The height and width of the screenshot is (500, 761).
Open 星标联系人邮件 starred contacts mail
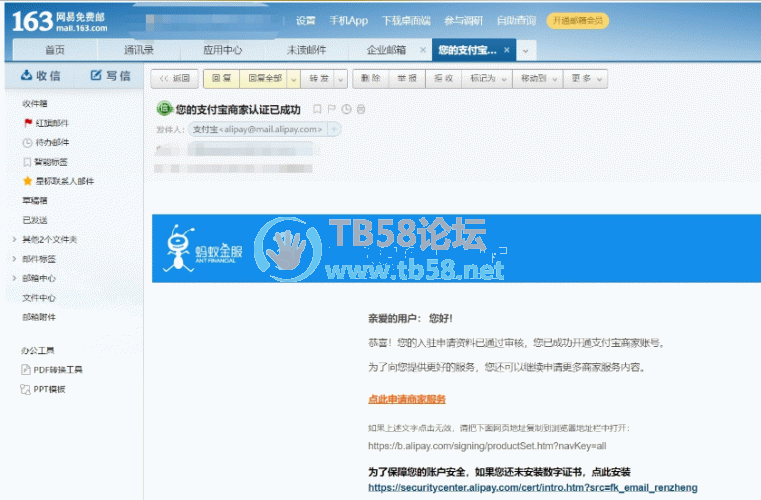(x=58, y=182)
